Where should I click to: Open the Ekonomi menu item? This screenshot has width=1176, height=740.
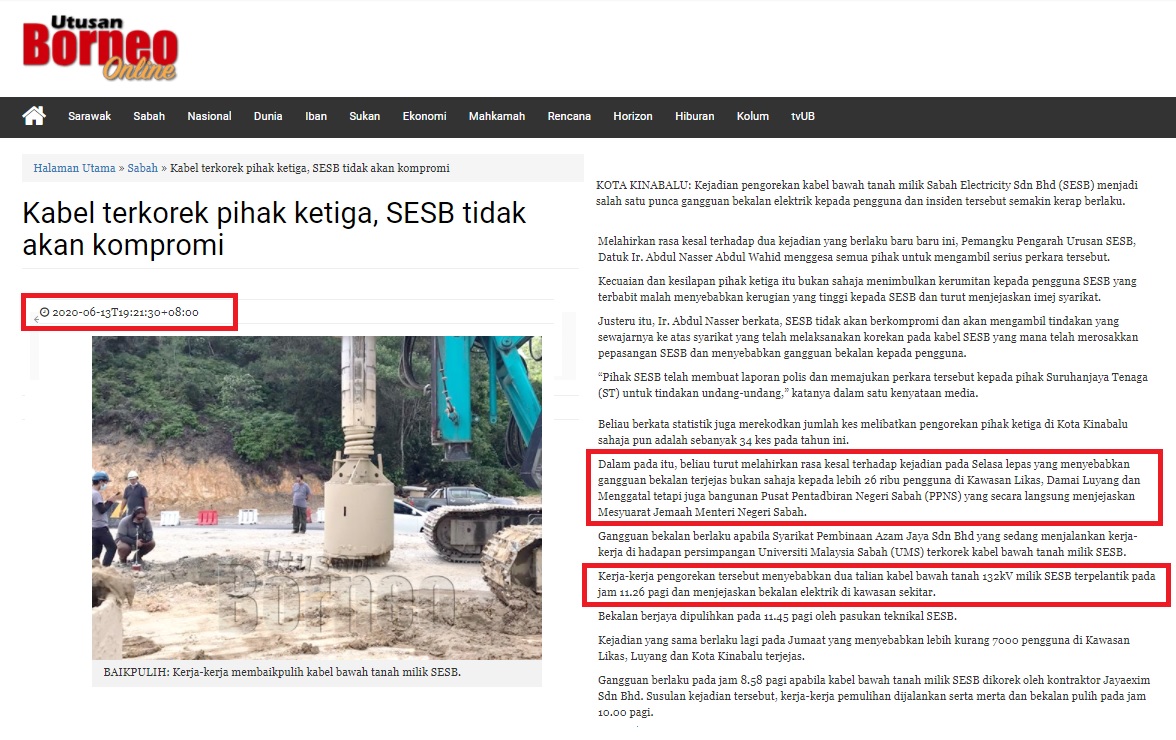tap(424, 116)
